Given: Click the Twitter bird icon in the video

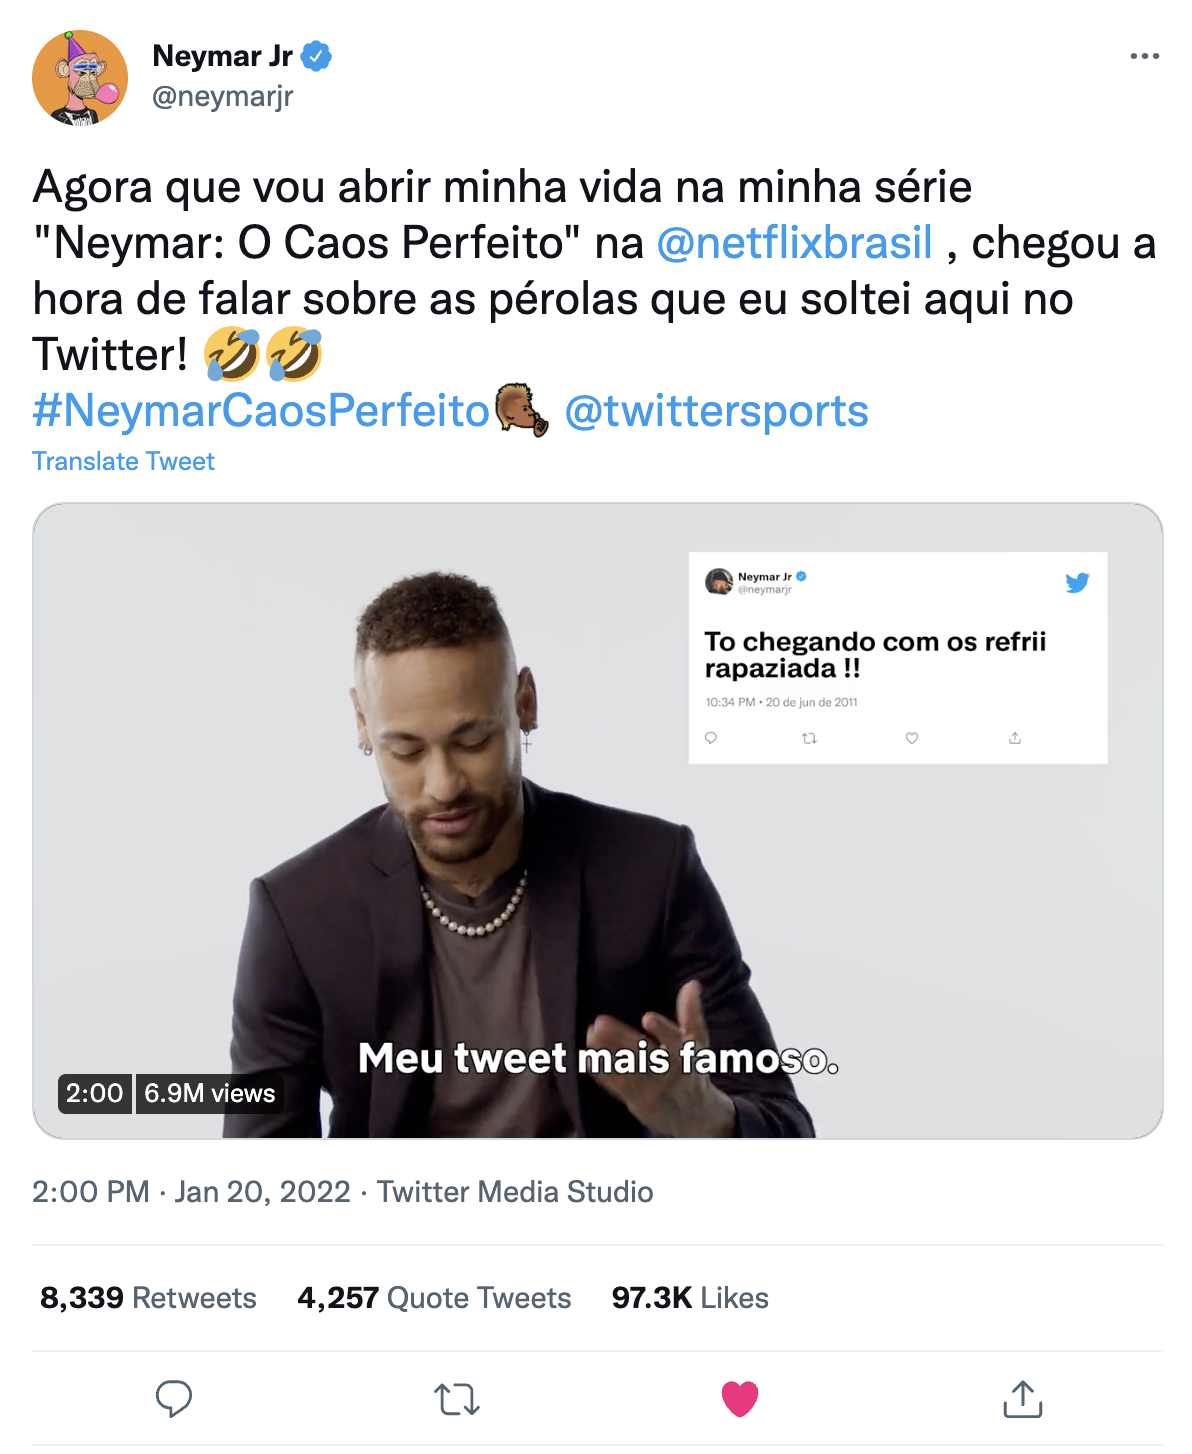Looking at the screenshot, I should pyautogui.click(x=1077, y=583).
